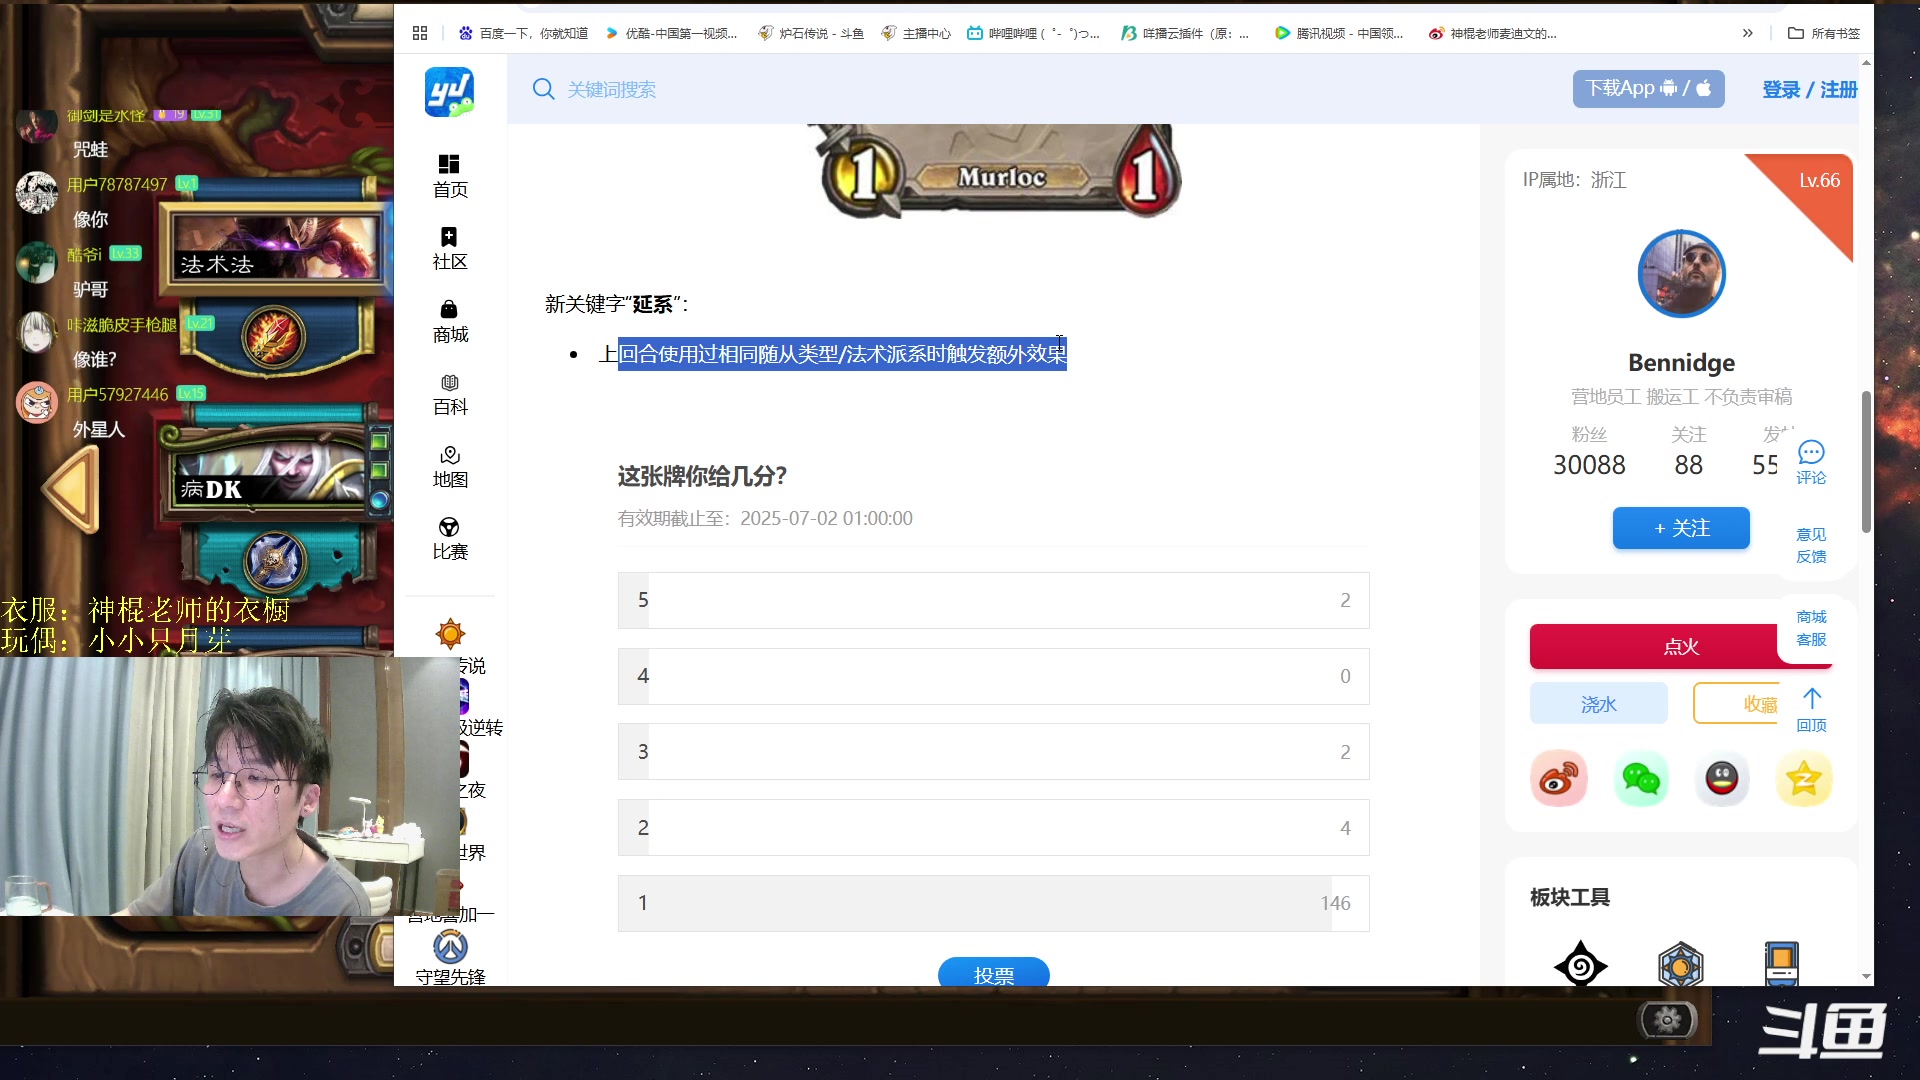The image size is (1920, 1080).
Task: Click the Lv.66 level badge
Action: pyautogui.click(x=1819, y=181)
